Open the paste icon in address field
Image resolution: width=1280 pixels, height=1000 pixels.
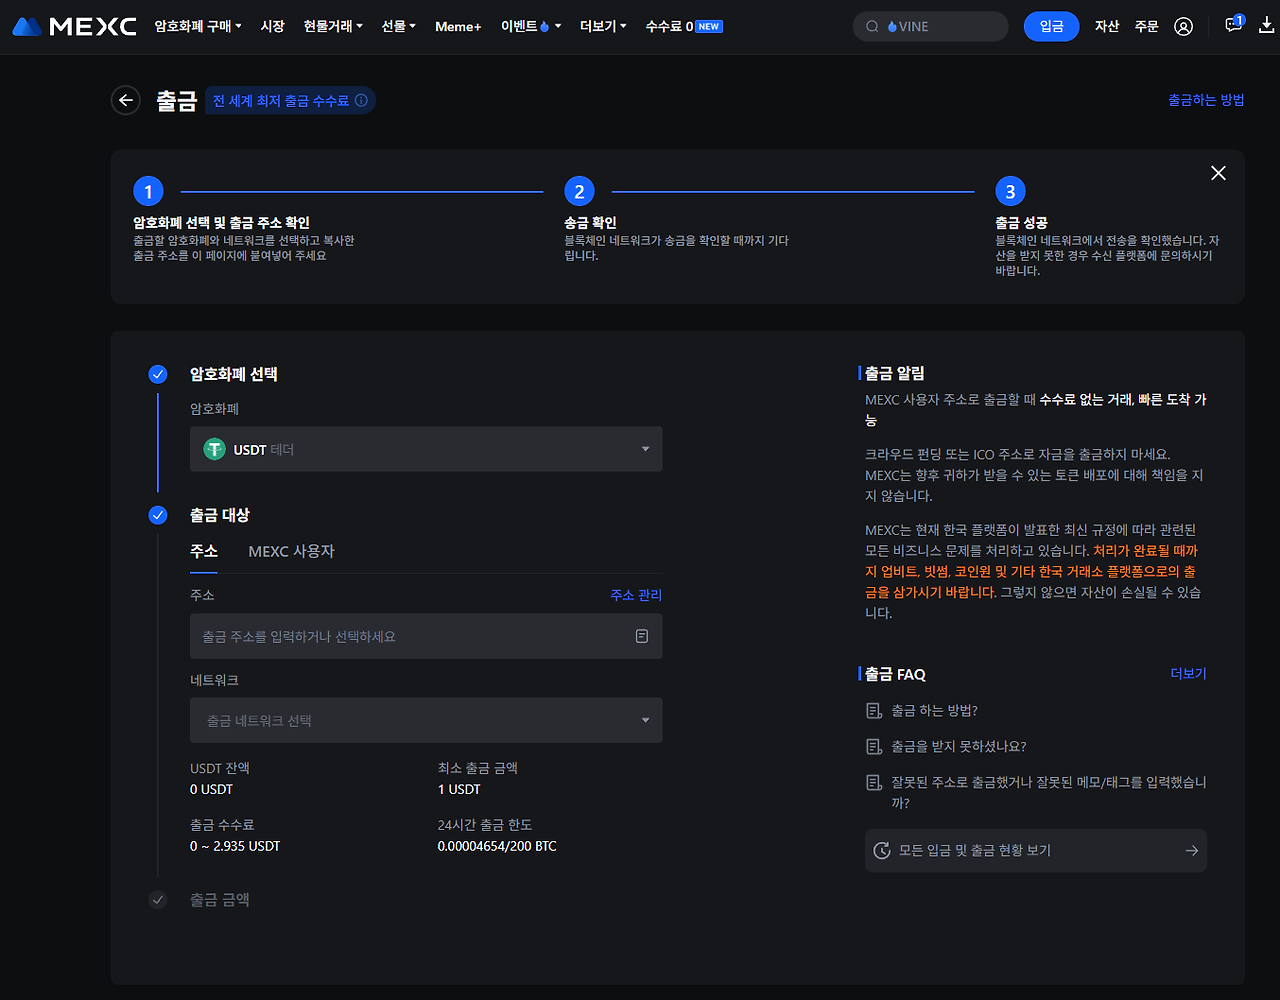[641, 634]
